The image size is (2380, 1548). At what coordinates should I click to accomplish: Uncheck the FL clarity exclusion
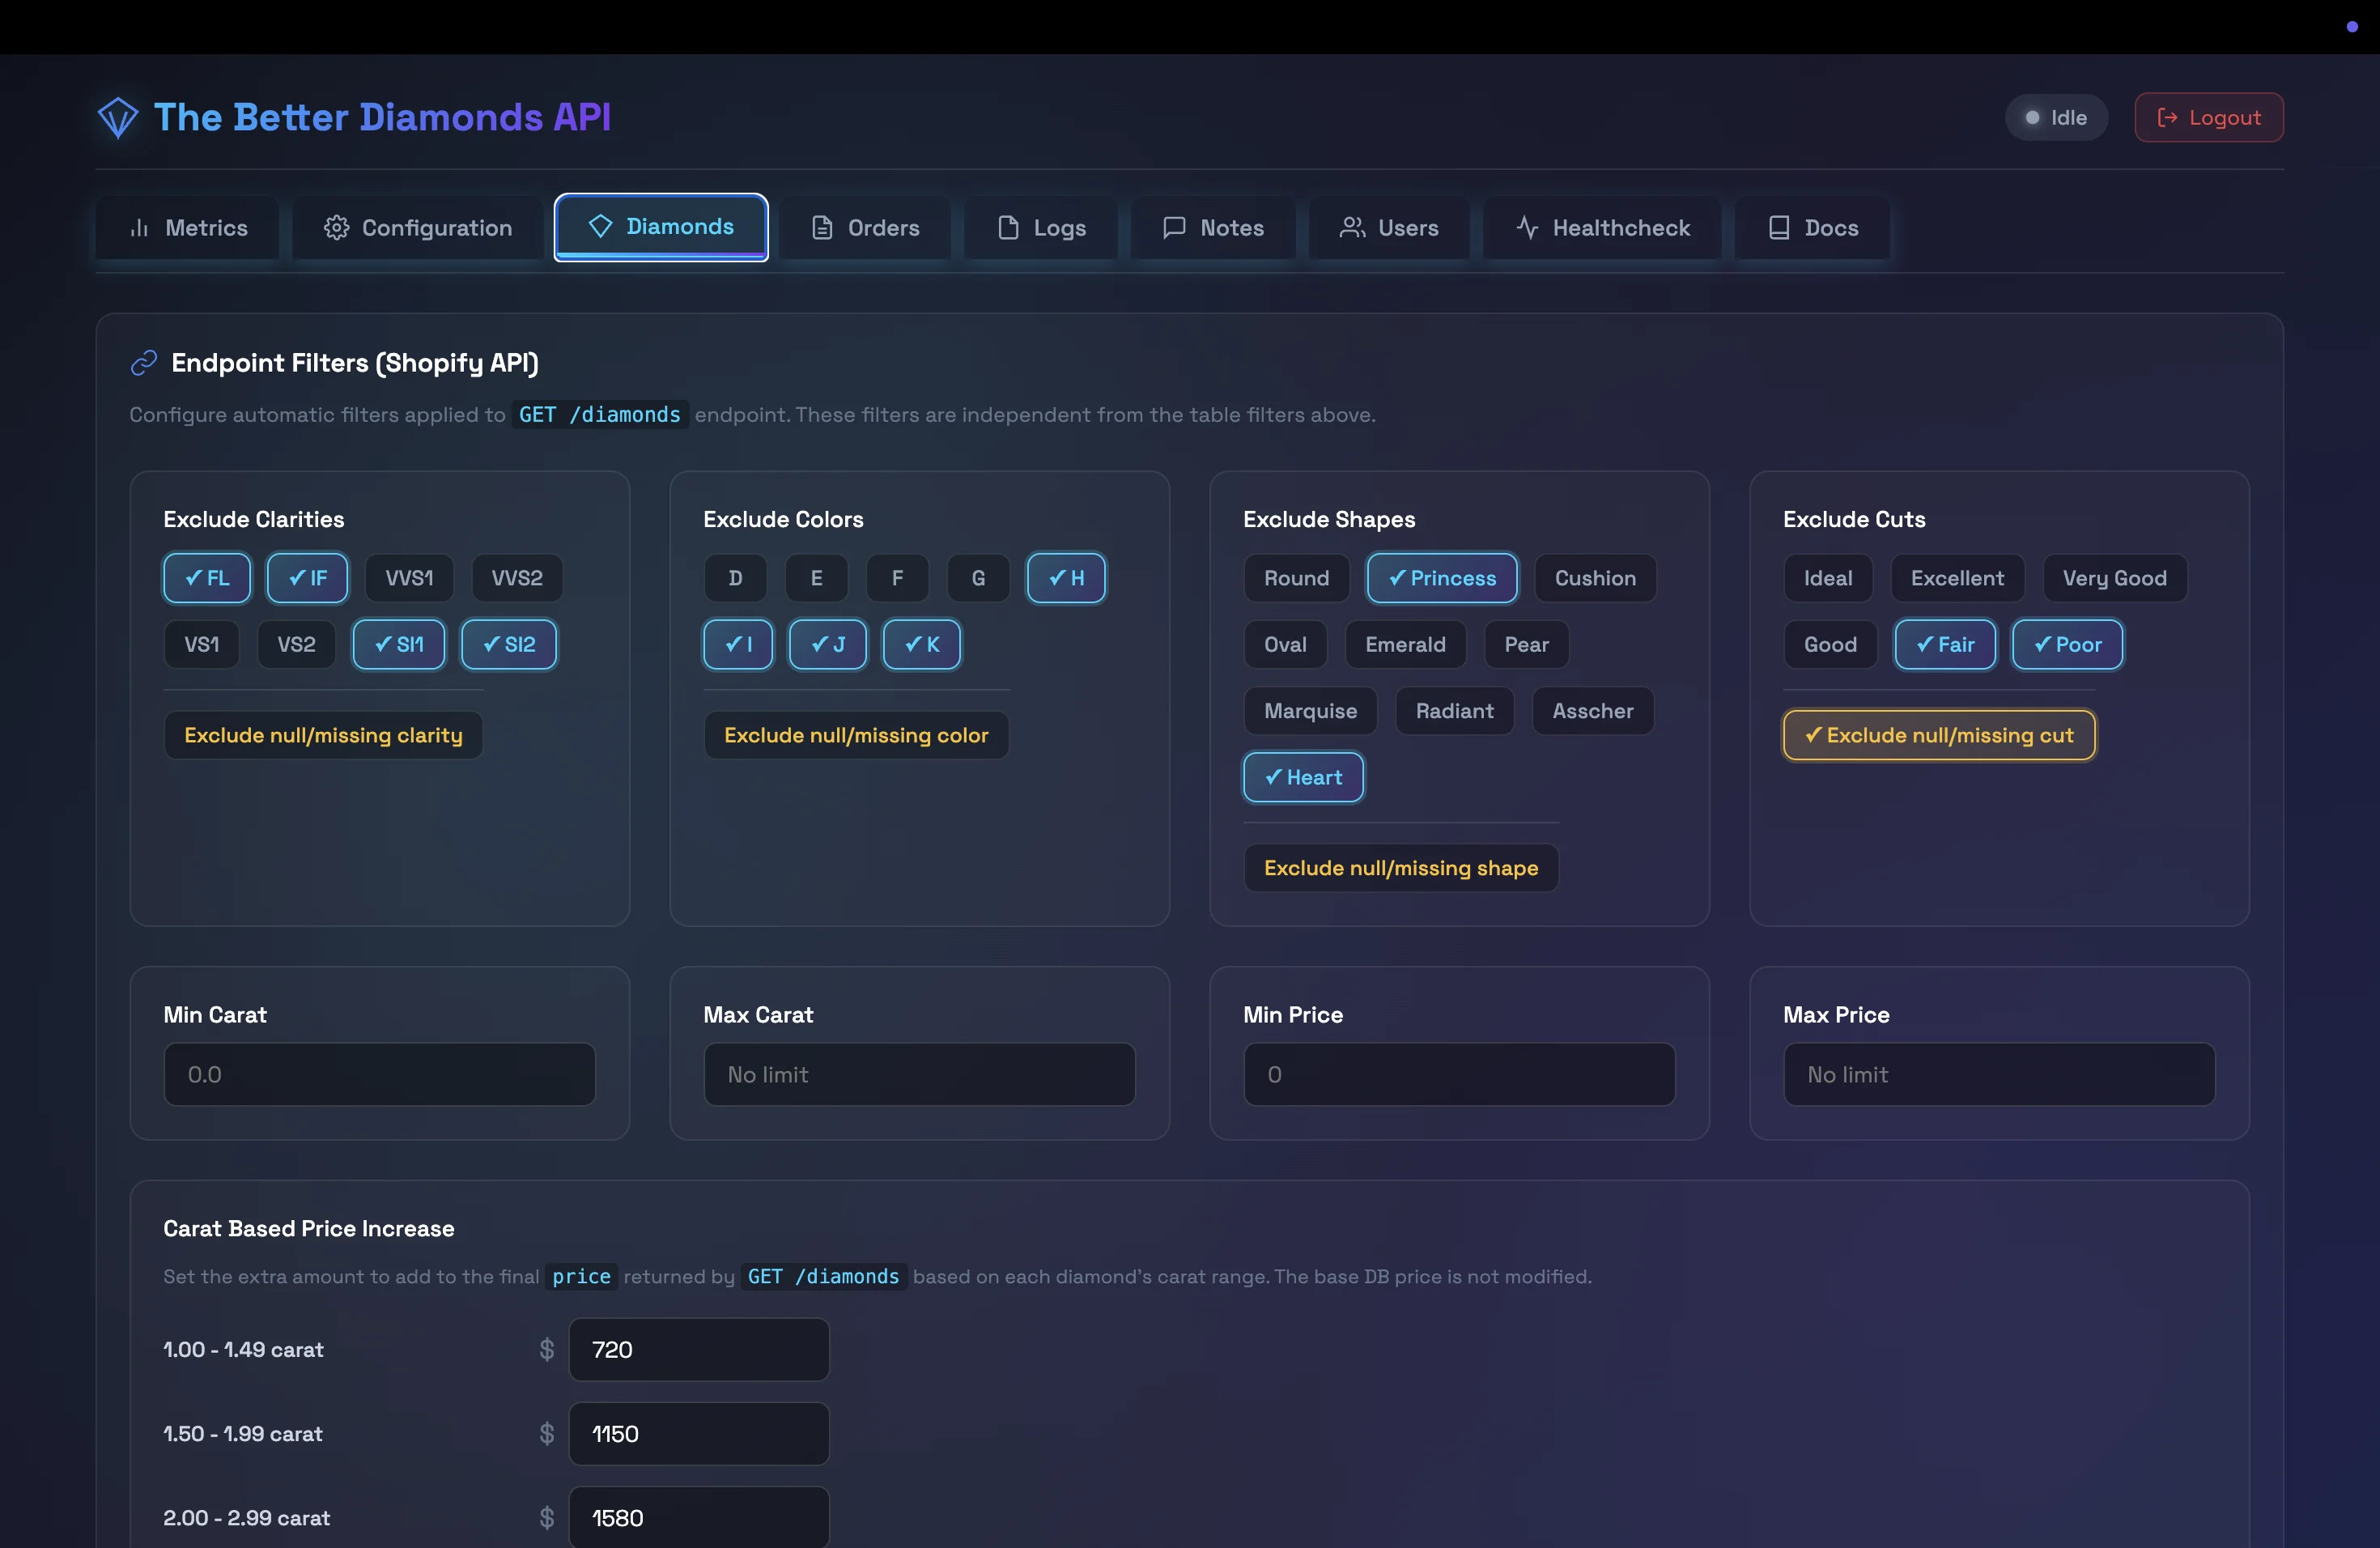207,578
